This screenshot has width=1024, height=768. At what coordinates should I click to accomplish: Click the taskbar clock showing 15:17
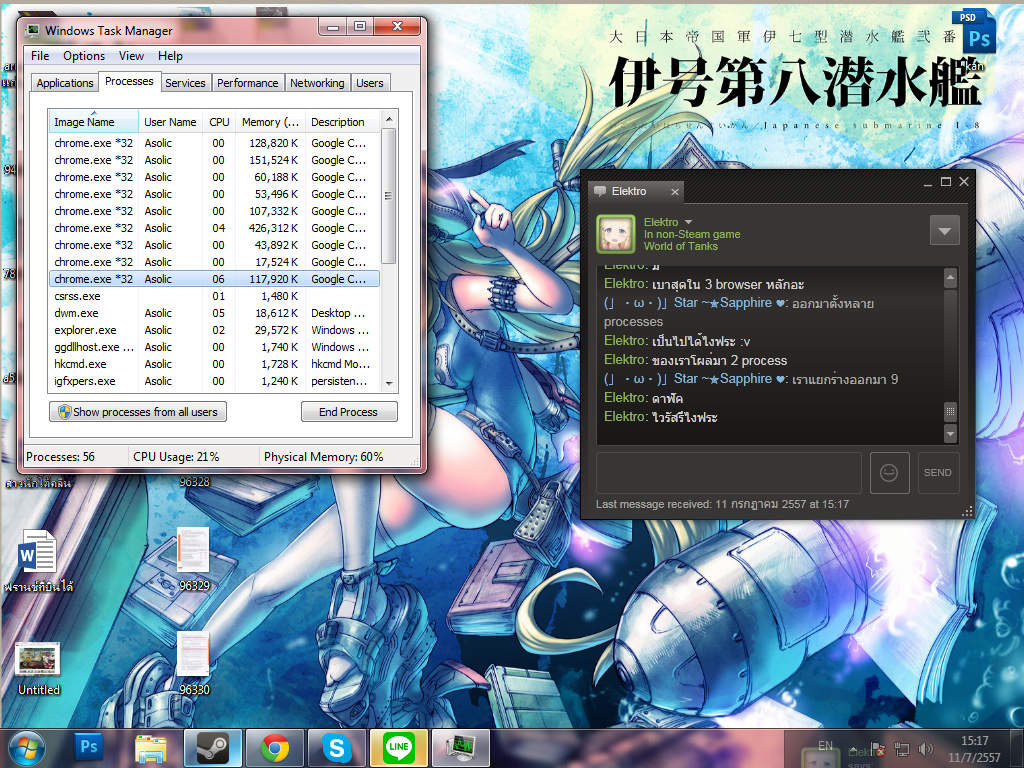pos(974,749)
